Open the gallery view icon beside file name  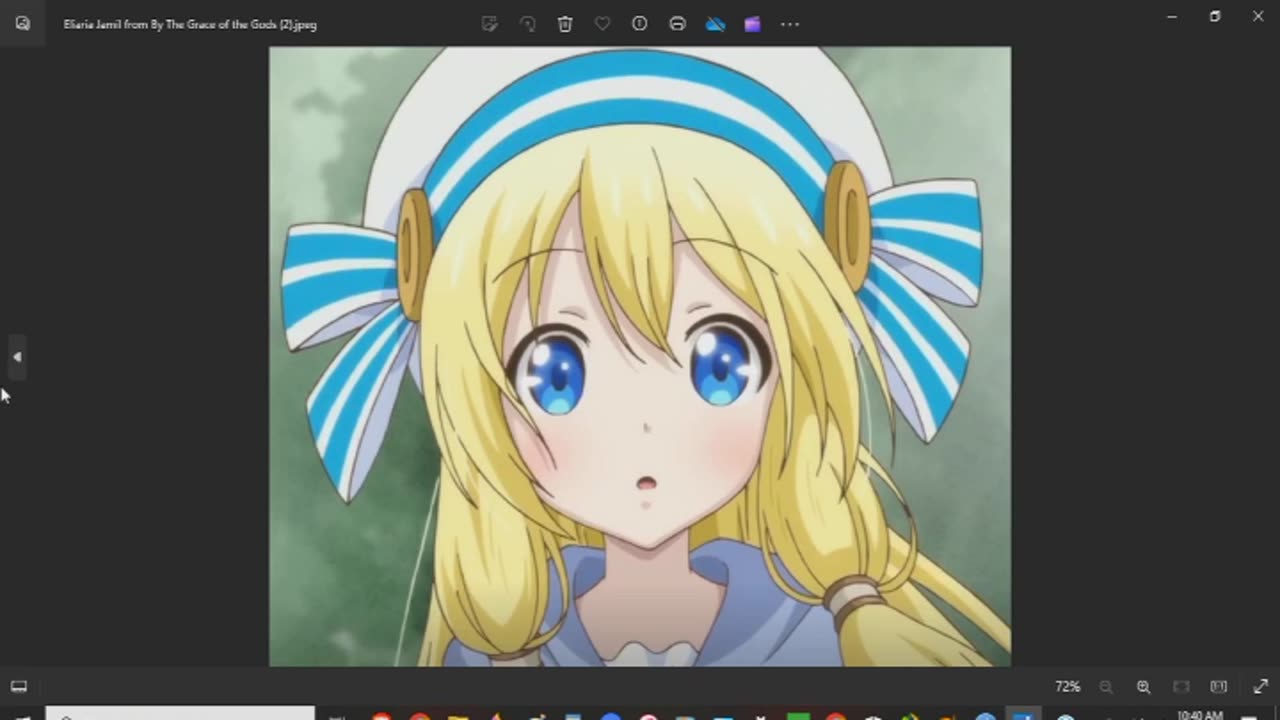tap(22, 24)
